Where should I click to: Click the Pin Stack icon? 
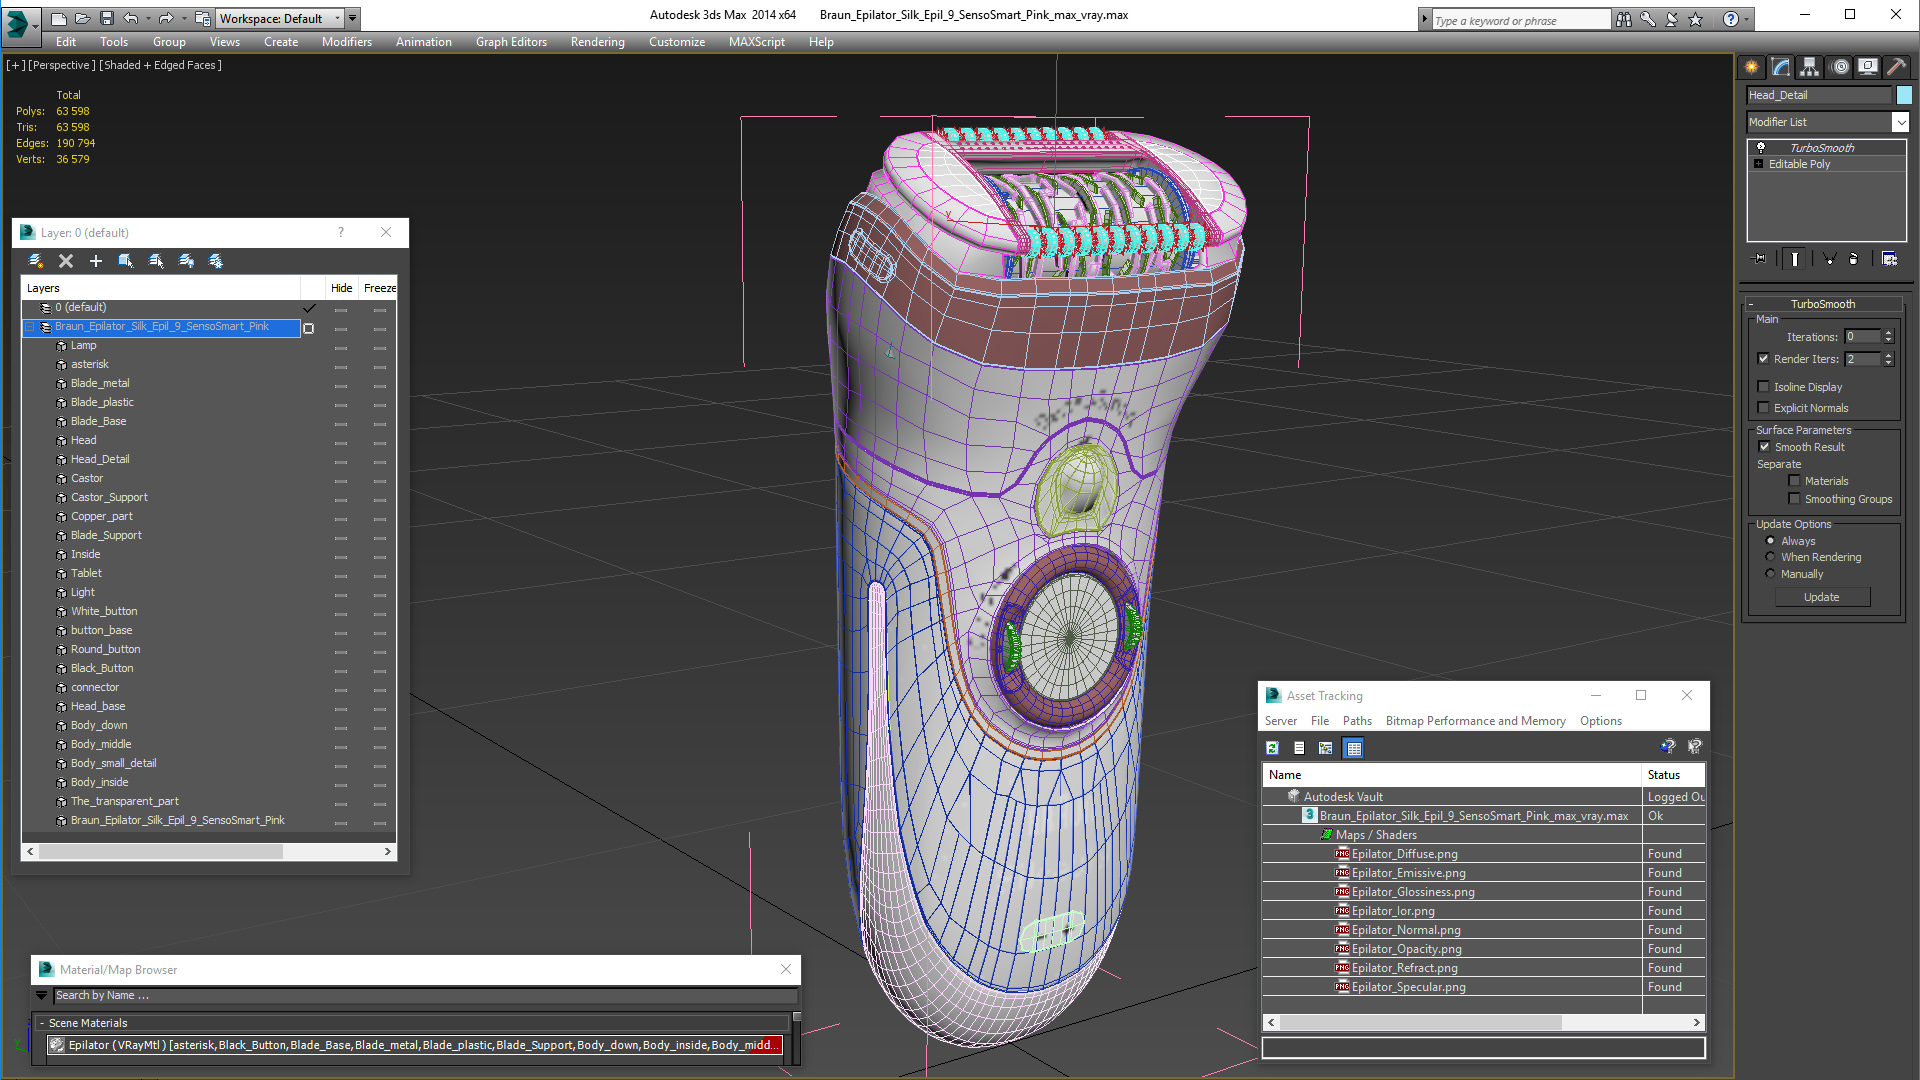[x=1760, y=259]
